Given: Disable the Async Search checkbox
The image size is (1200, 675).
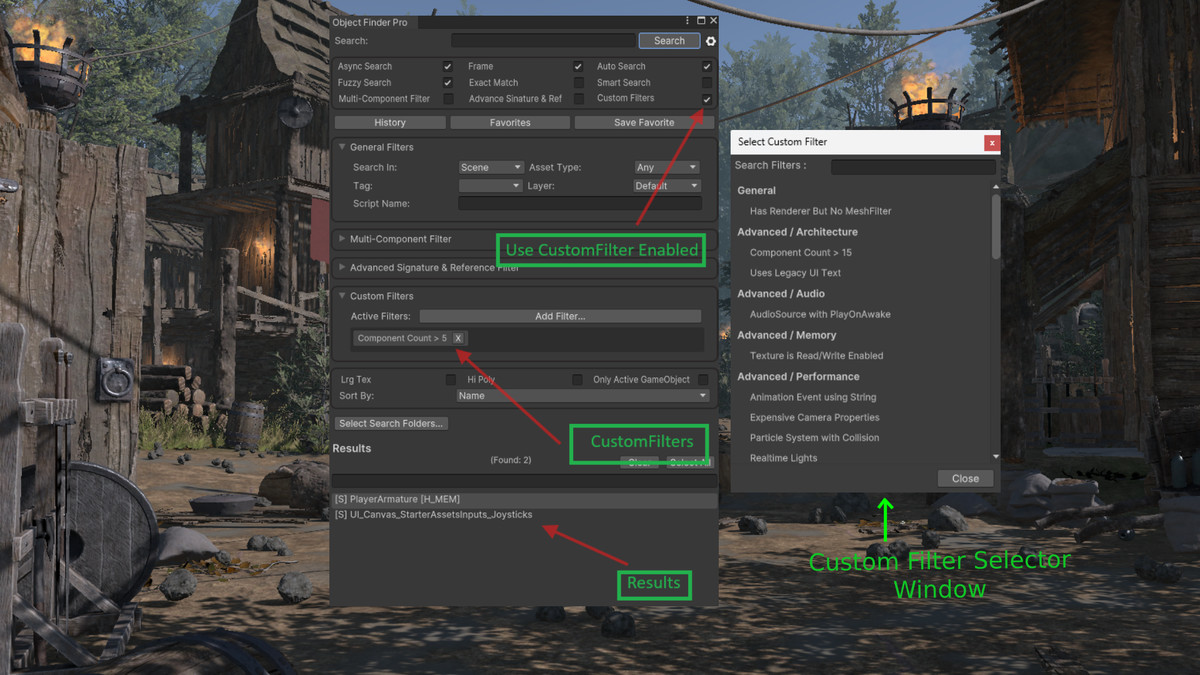Looking at the screenshot, I should [446, 66].
